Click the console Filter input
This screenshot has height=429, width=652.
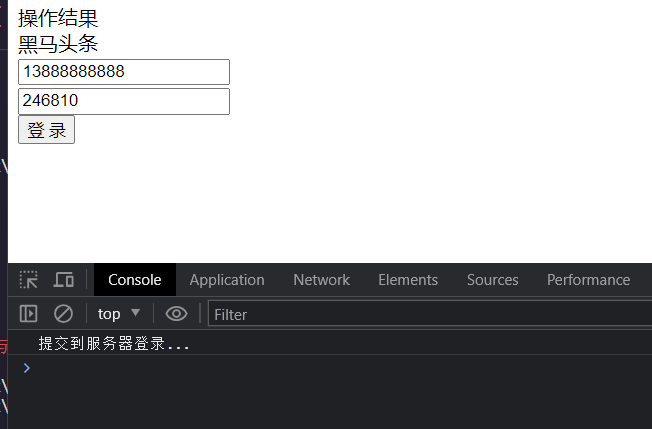pyautogui.click(x=430, y=314)
